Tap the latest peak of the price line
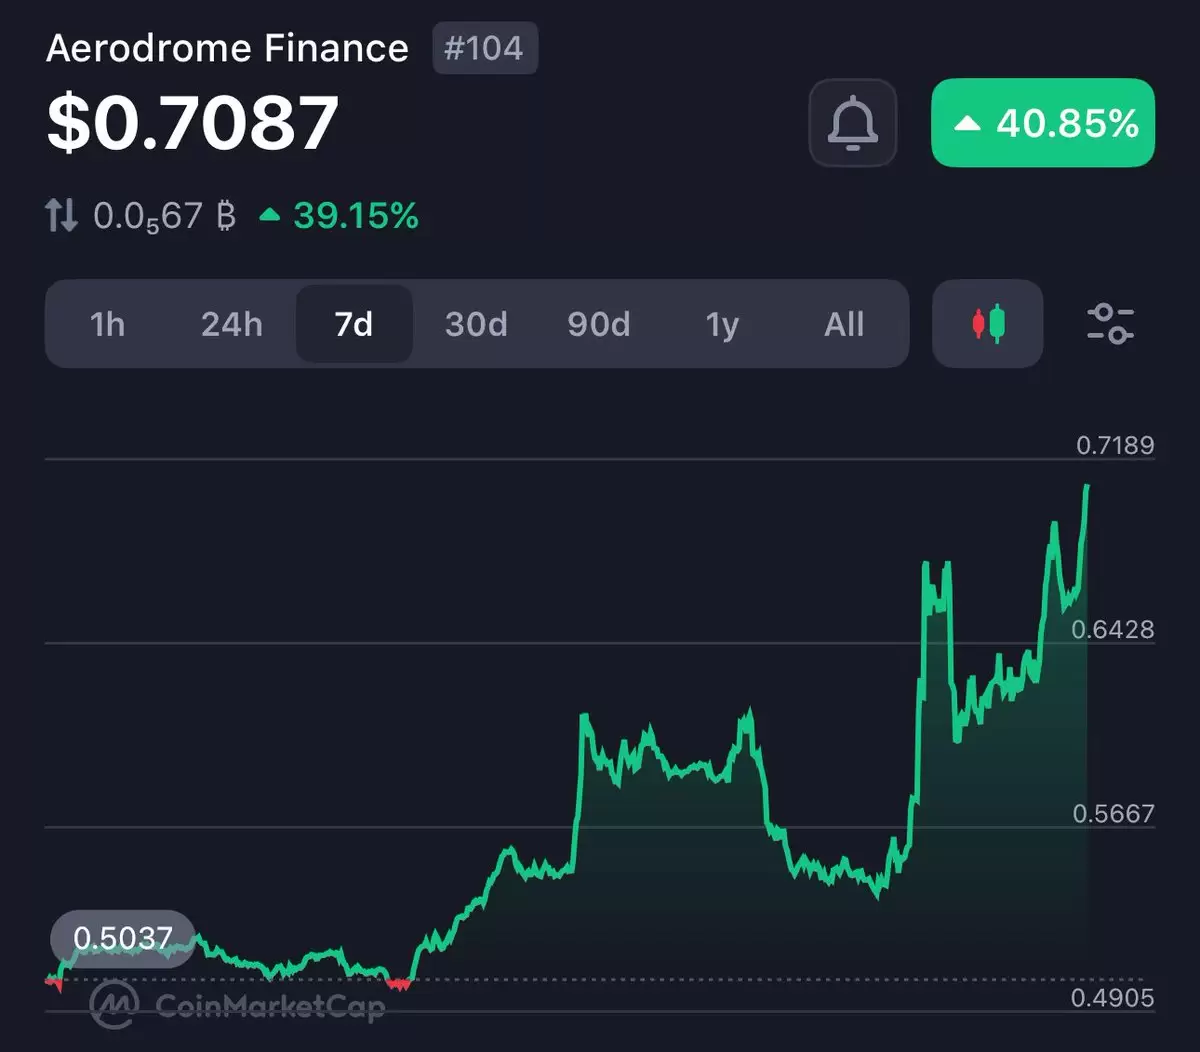This screenshot has width=1200, height=1052. 1087,486
